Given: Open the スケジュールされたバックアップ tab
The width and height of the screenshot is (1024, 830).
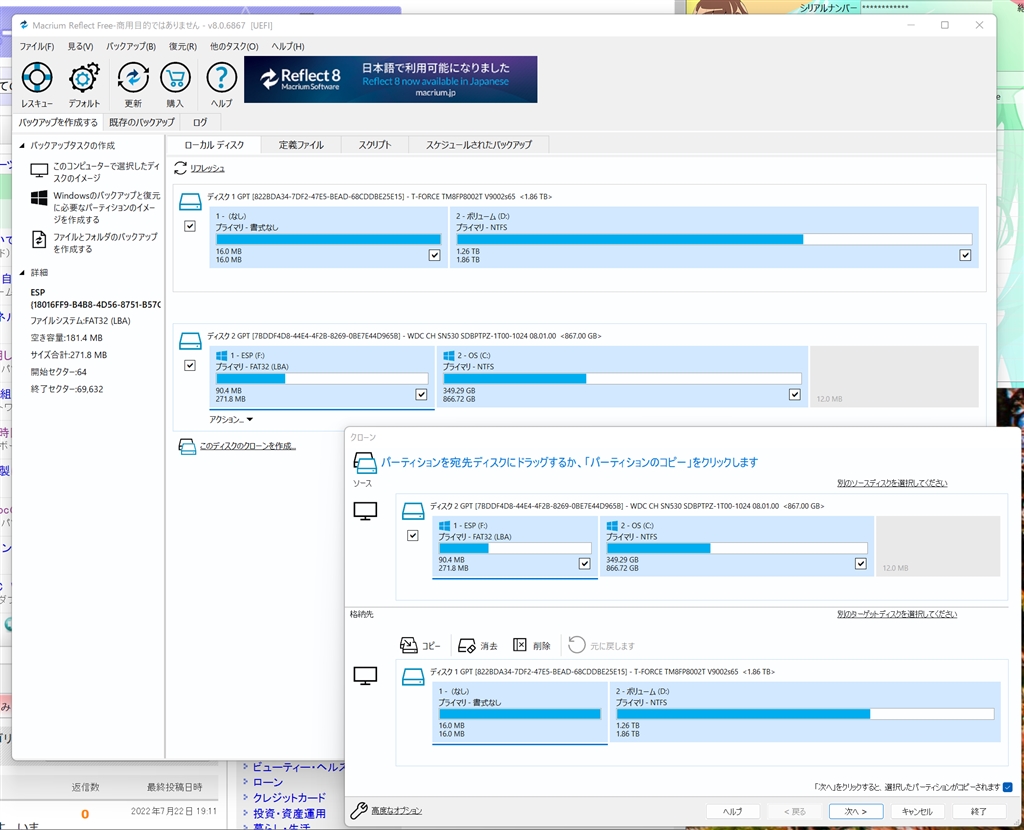Looking at the screenshot, I should [479, 145].
